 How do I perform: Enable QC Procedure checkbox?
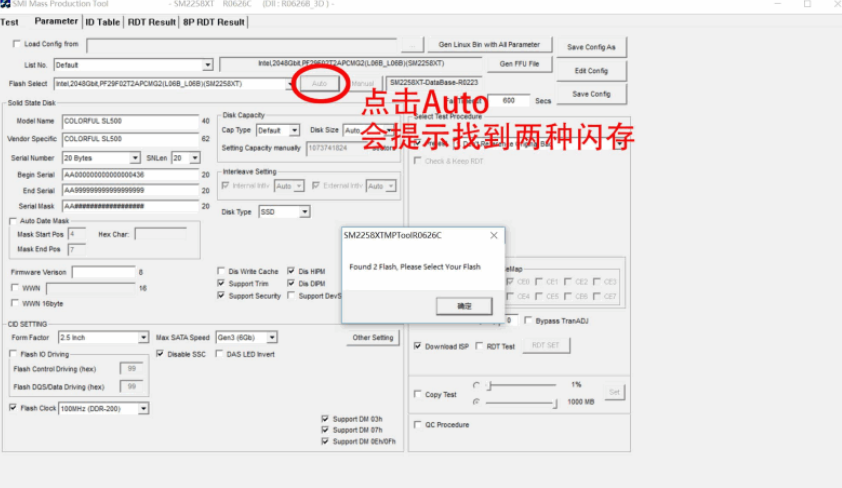[417, 425]
